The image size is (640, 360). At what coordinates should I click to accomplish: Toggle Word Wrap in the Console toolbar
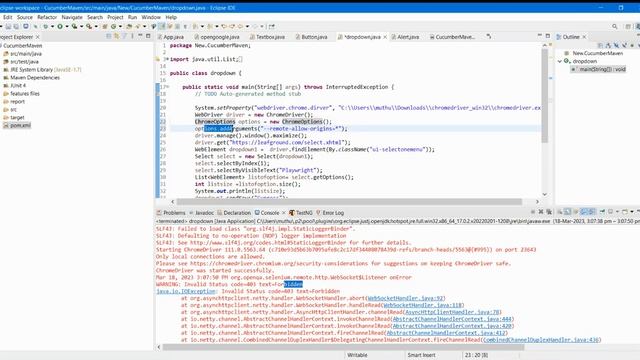click(x=576, y=212)
